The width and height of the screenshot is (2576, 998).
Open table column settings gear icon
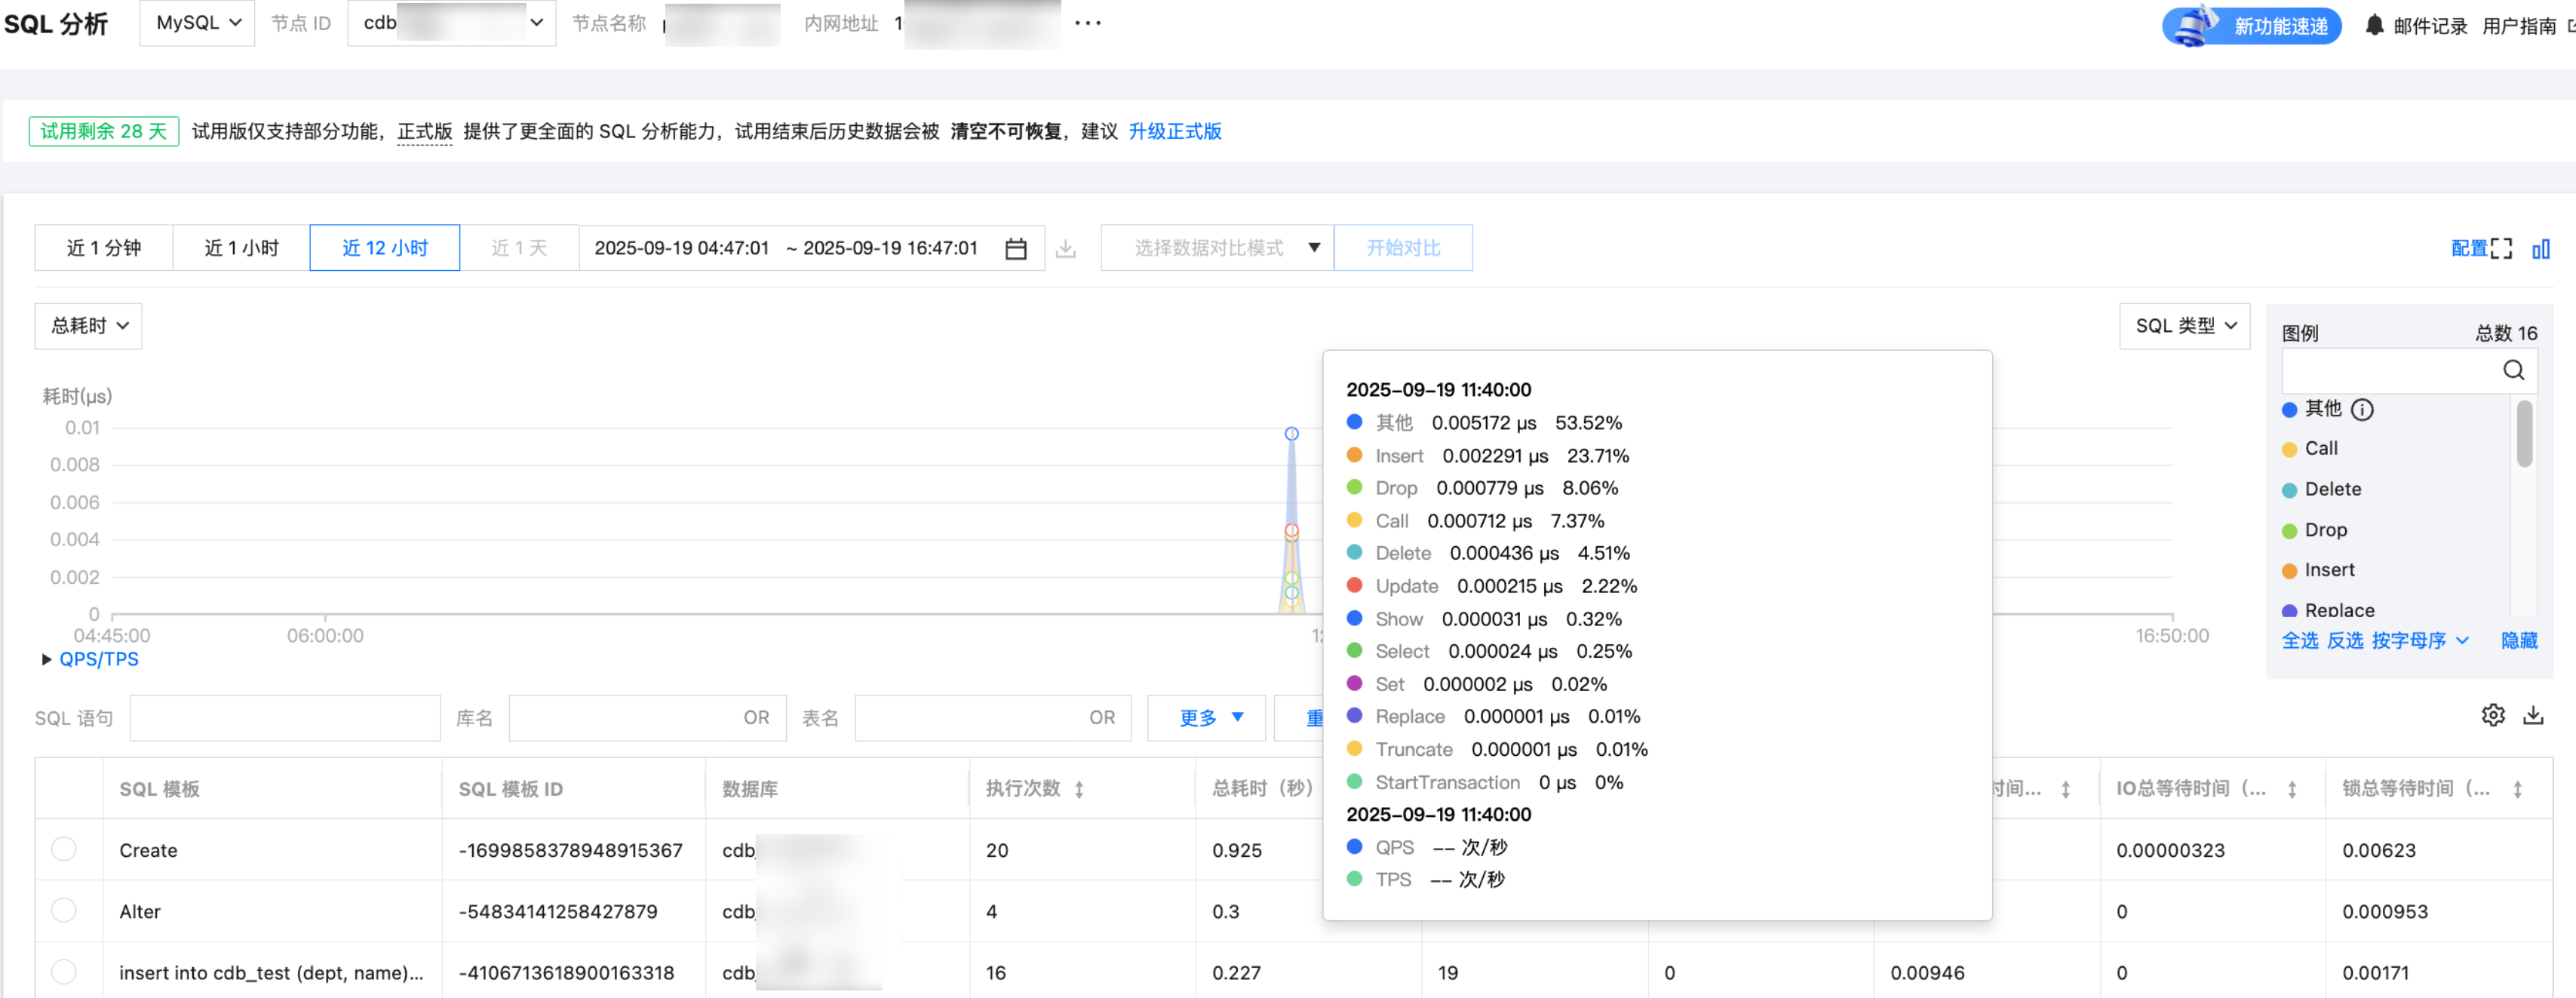(x=2493, y=715)
